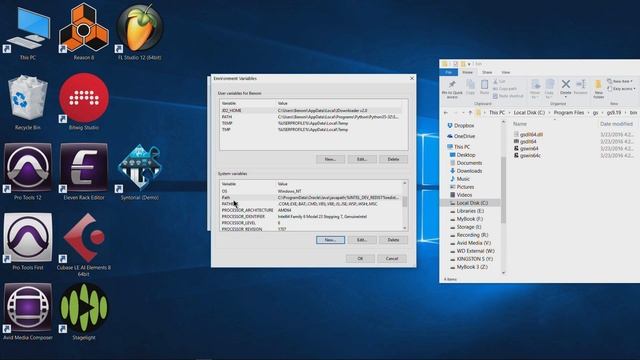The image size is (640, 360).
Task: Click Pin to Quick access in Explorer ribbon
Action: [x=452, y=89]
